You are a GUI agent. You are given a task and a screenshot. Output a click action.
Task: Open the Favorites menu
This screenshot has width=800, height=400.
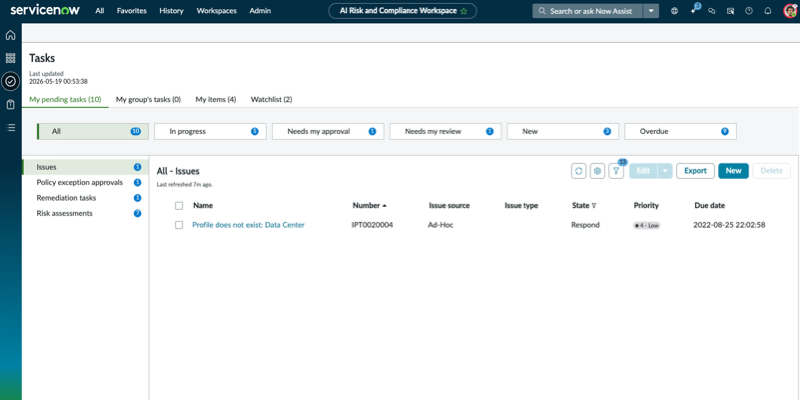tap(132, 11)
